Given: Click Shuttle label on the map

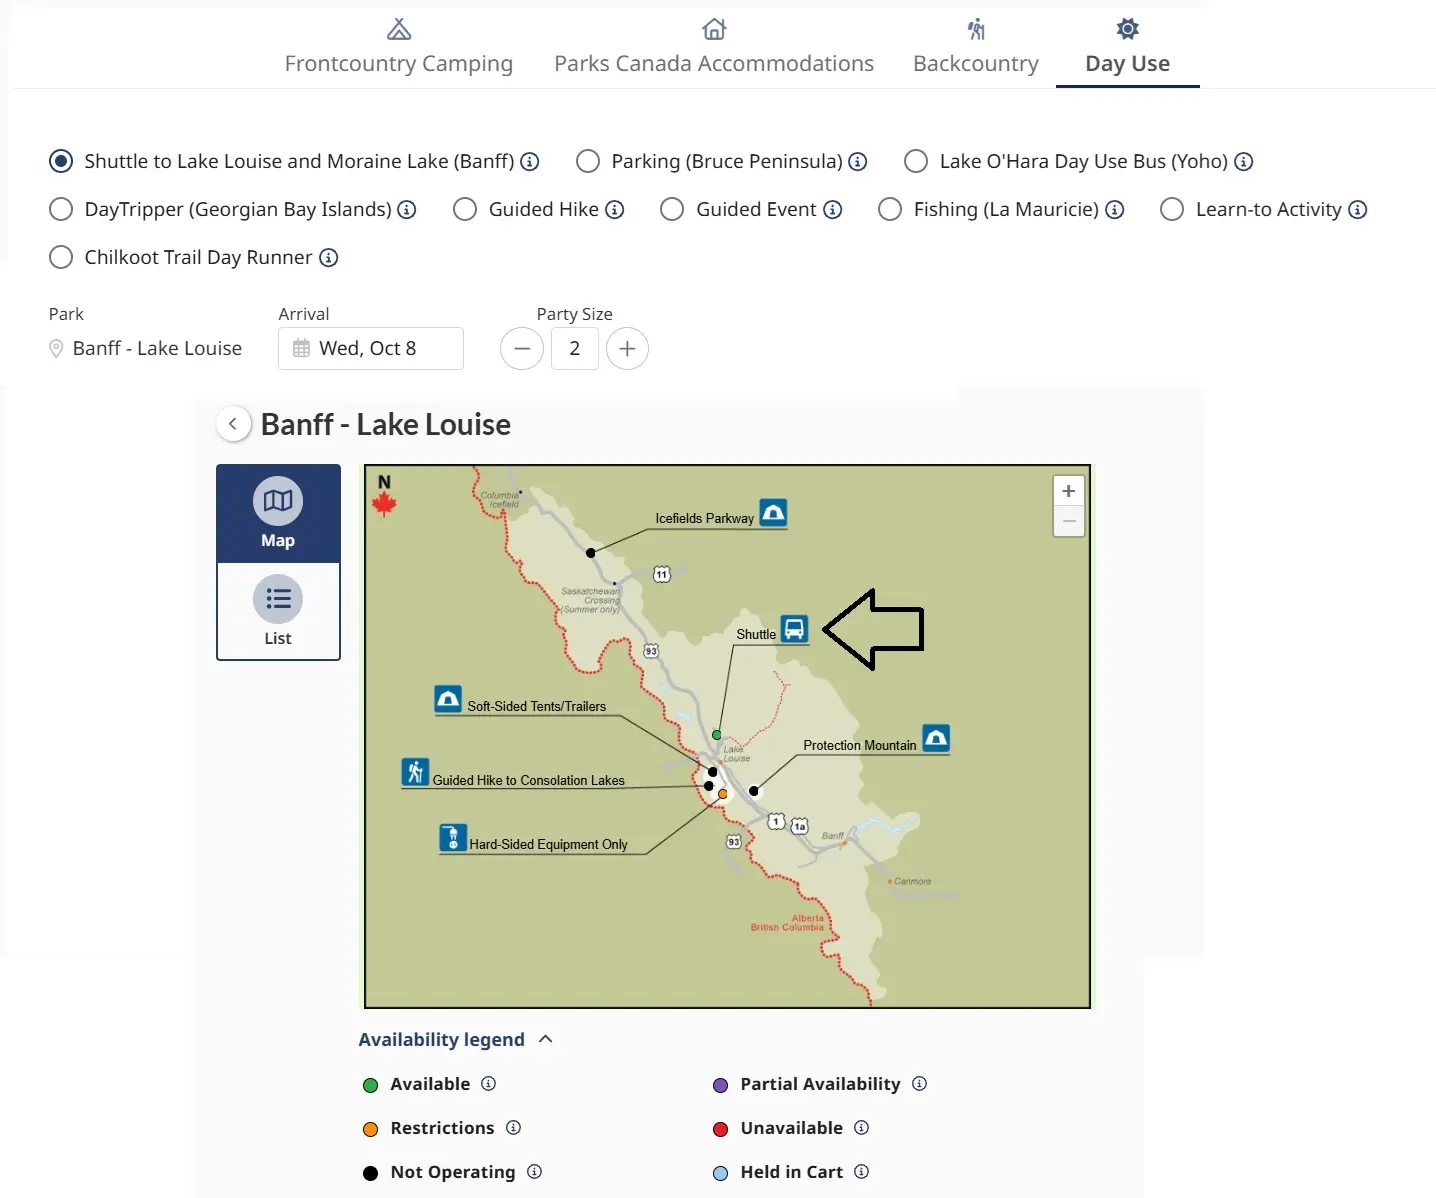Looking at the screenshot, I should [x=756, y=634].
